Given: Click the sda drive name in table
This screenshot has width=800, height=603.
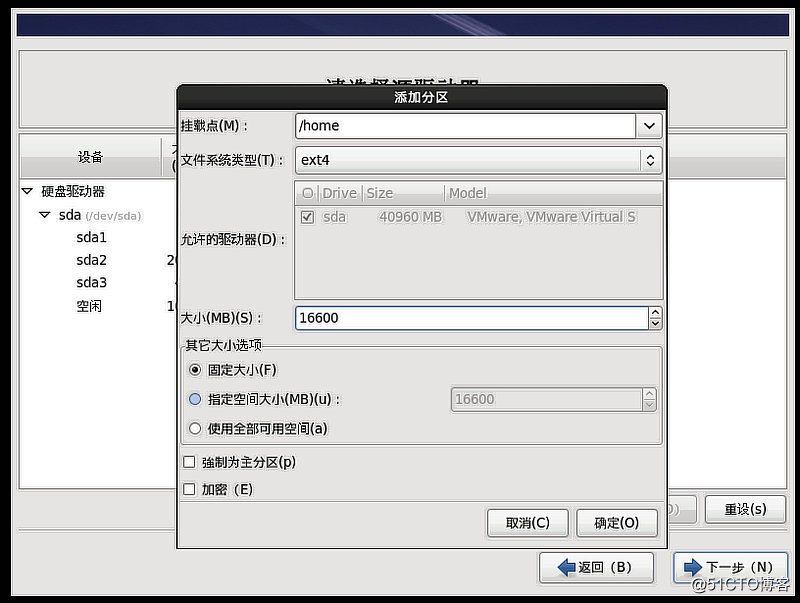Looking at the screenshot, I should point(334,217).
